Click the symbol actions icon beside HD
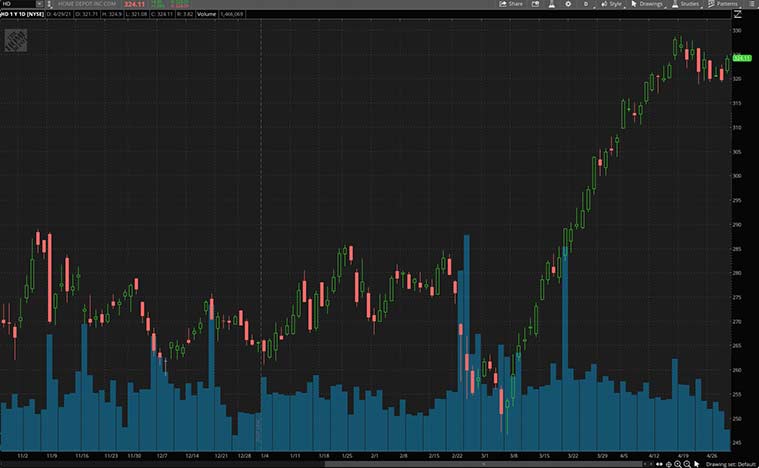759x468 pixels. [49, 4]
